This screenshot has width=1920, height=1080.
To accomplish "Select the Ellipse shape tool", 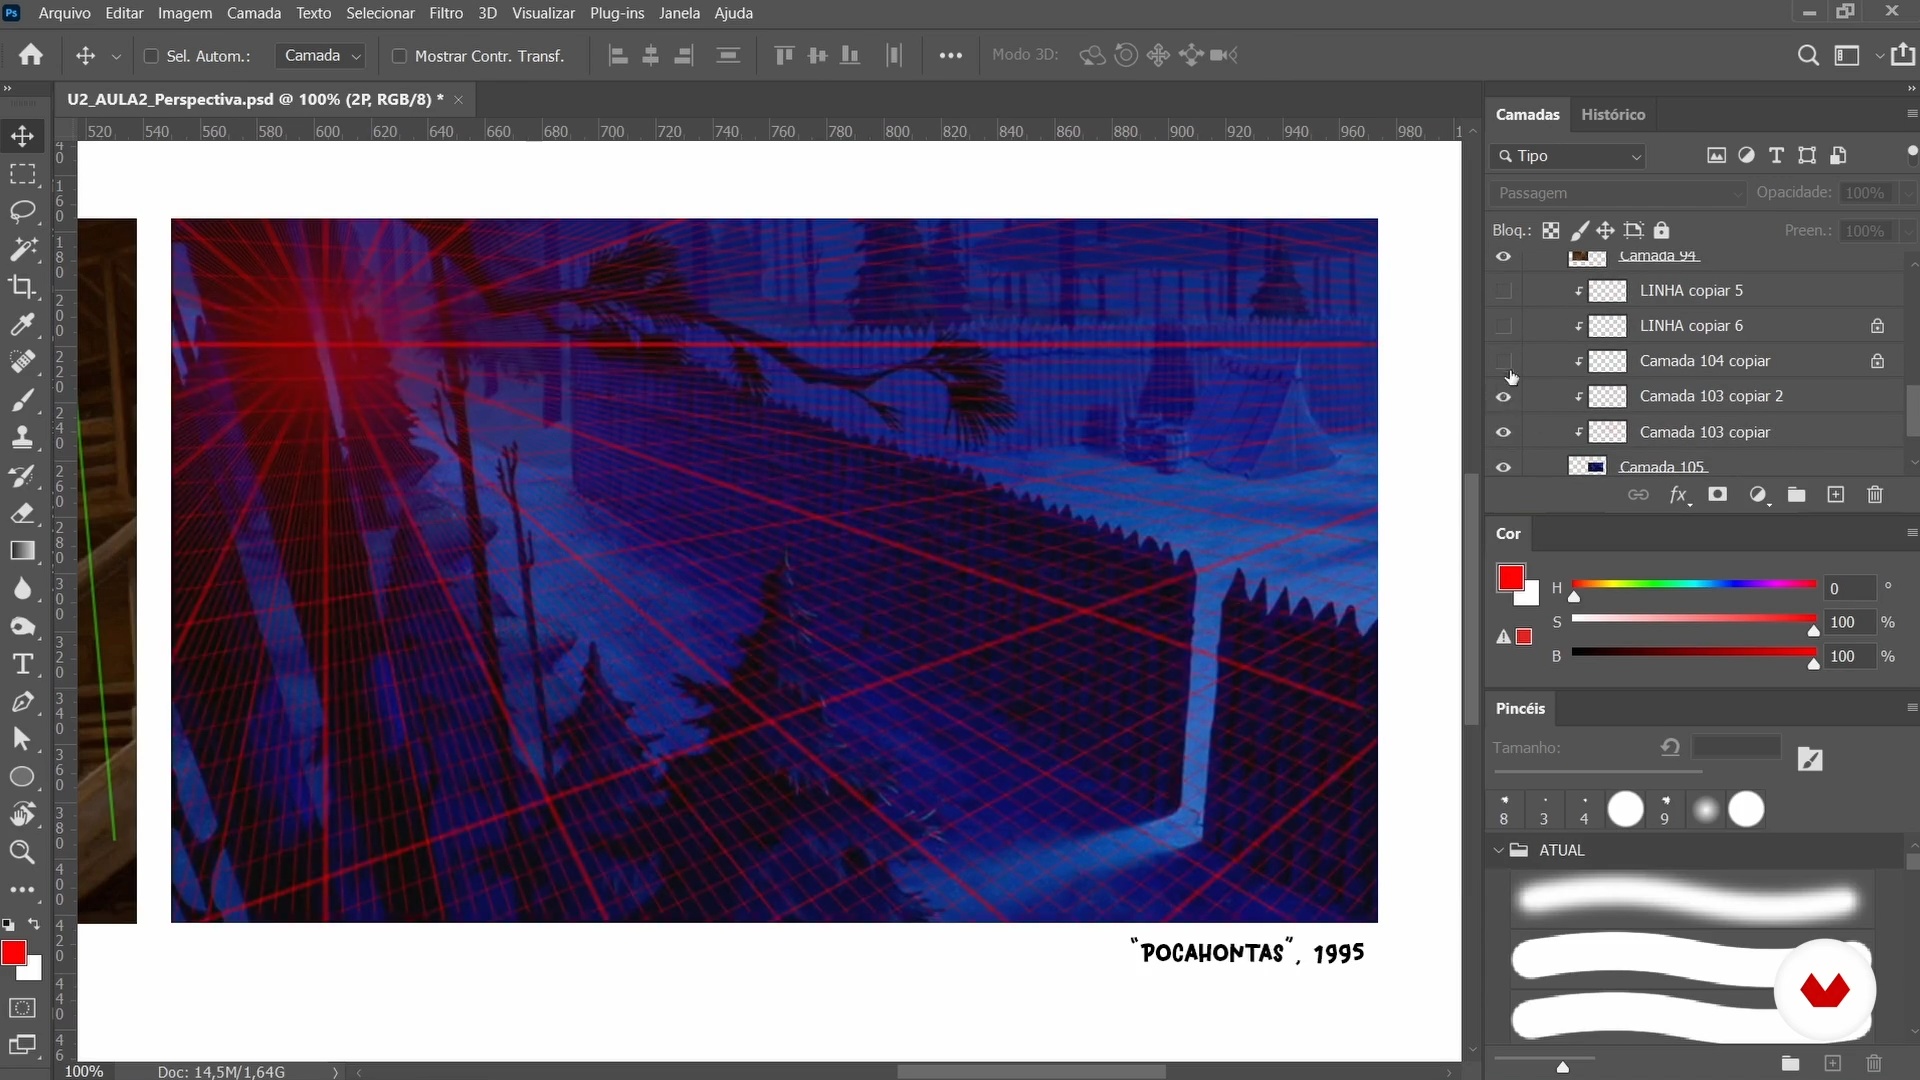I will pyautogui.click(x=22, y=777).
